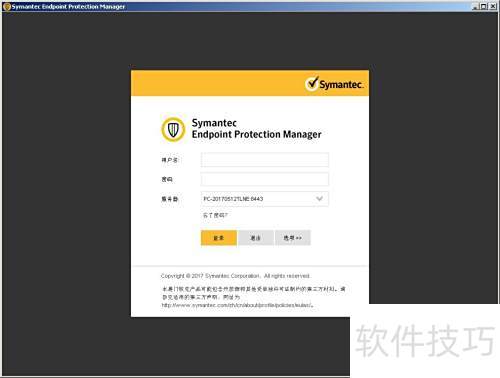Click the yellow shield Endpoint Protection icon
The height and width of the screenshot is (378, 500).
click(173, 129)
